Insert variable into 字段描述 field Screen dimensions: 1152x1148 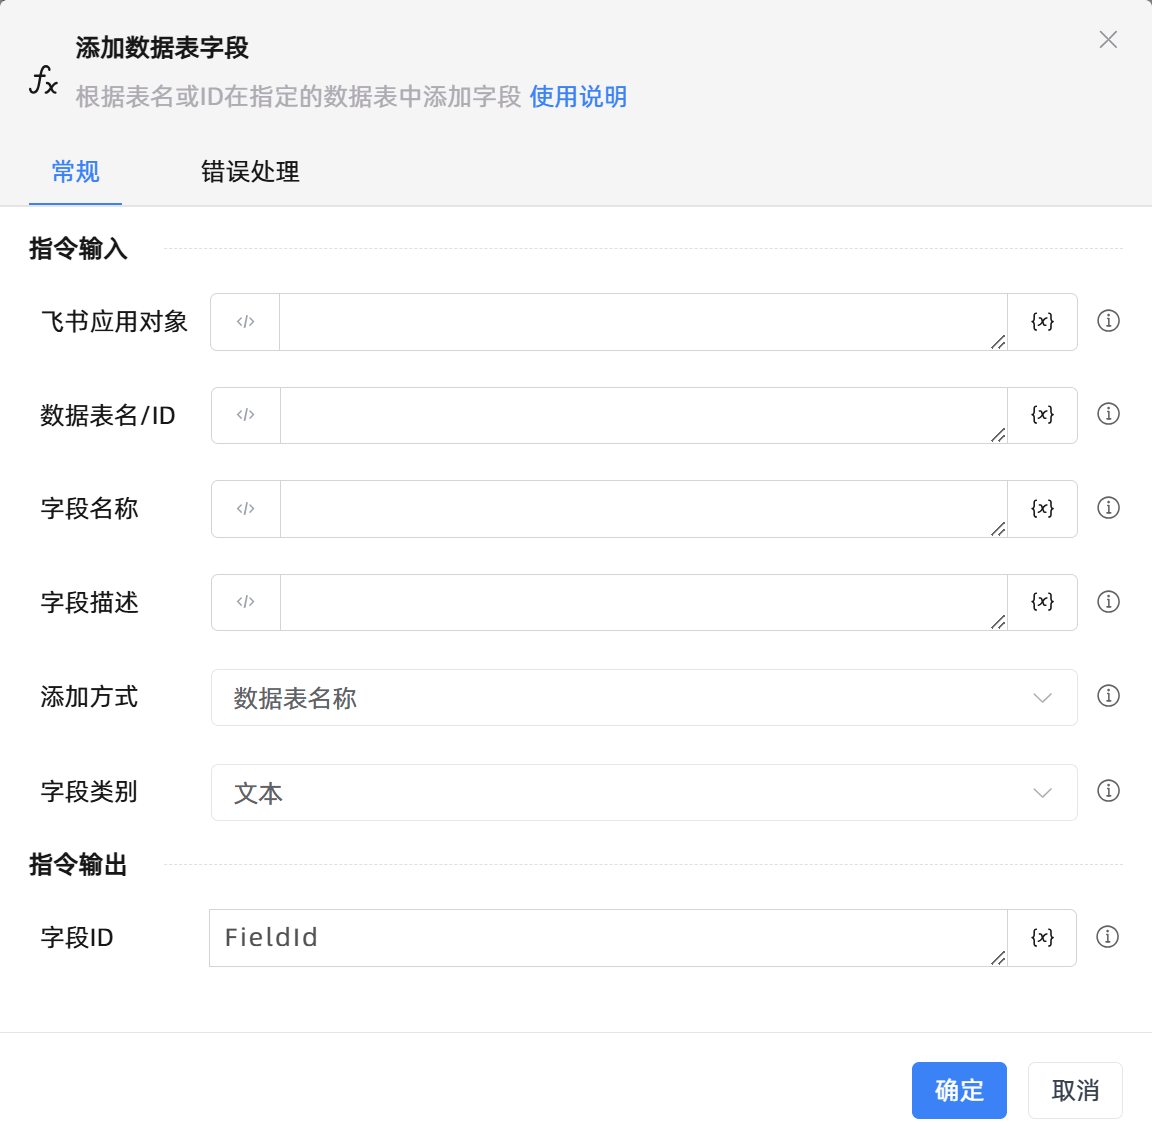tap(1042, 602)
